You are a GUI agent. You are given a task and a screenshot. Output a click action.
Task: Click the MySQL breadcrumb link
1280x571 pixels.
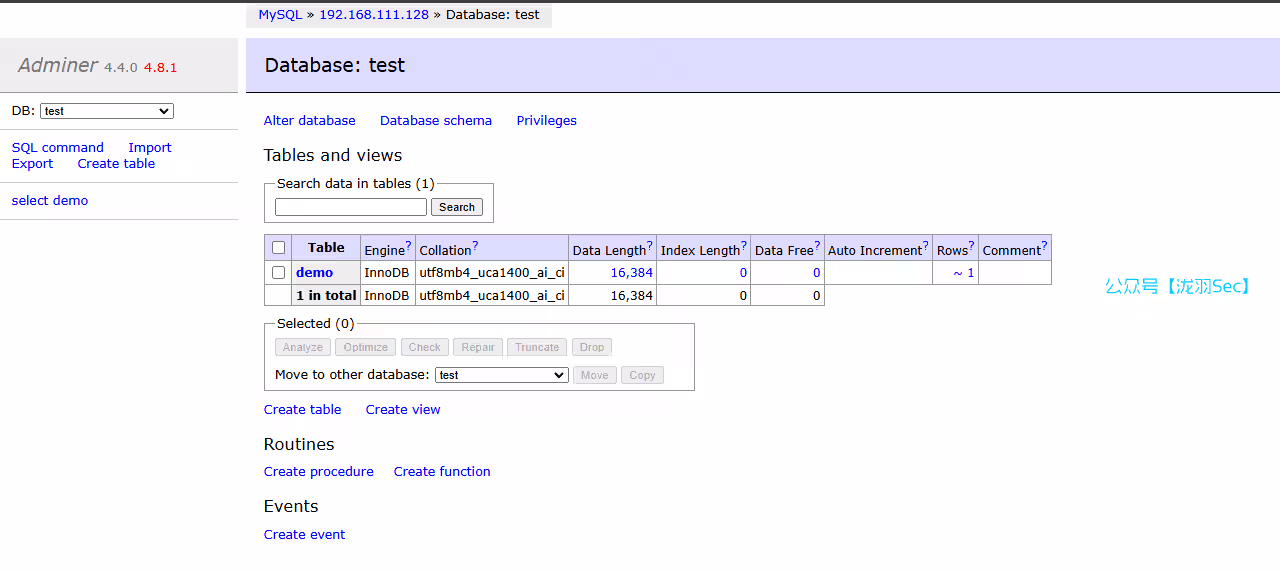tap(280, 15)
